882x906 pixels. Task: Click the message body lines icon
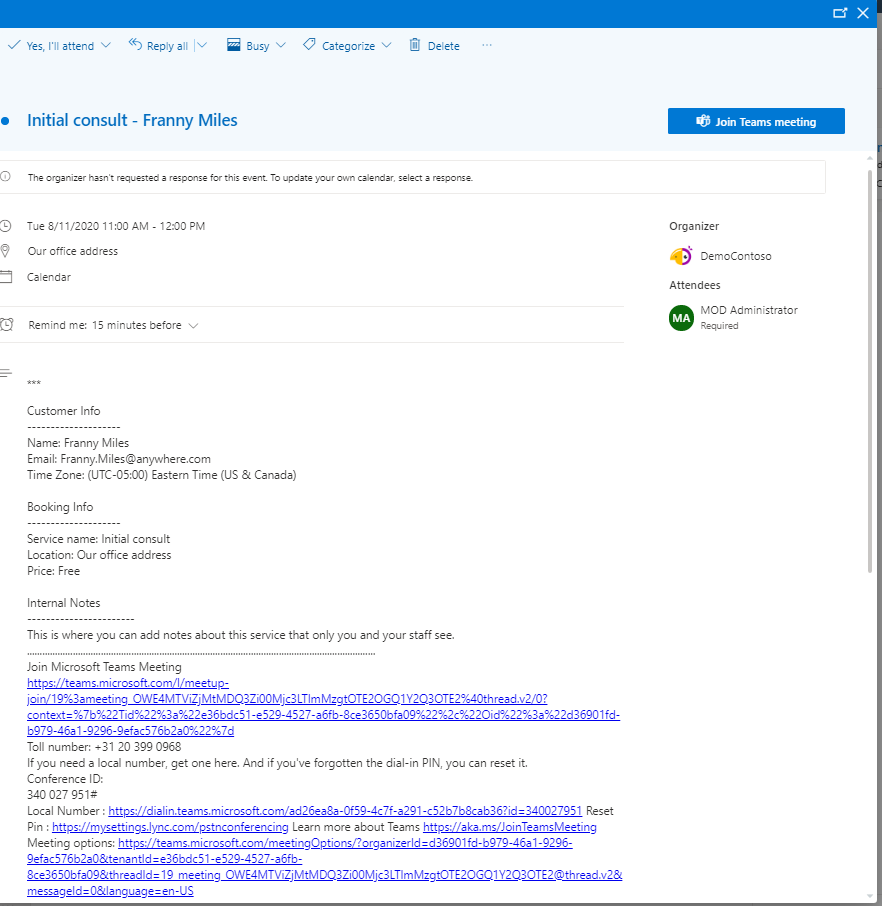click(x=6, y=373)
